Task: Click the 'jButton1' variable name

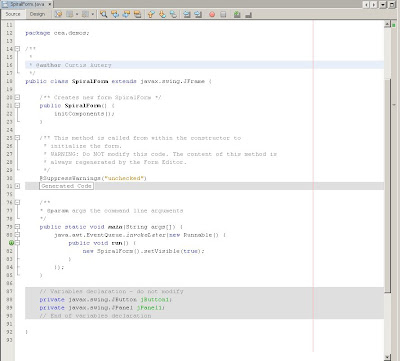Action: pos(156,299)
